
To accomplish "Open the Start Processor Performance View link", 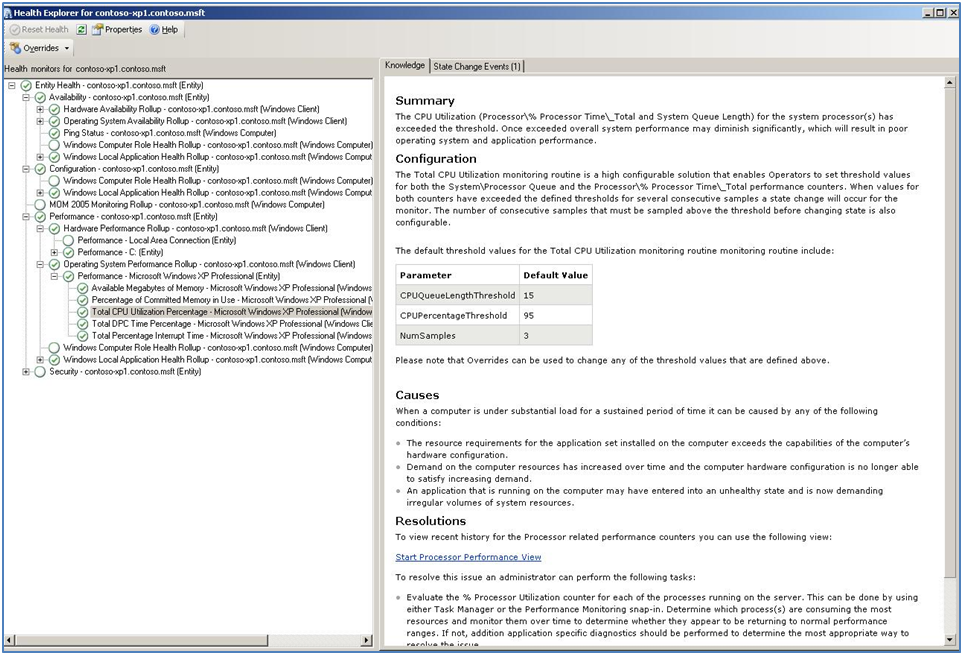I will point(468,557).
